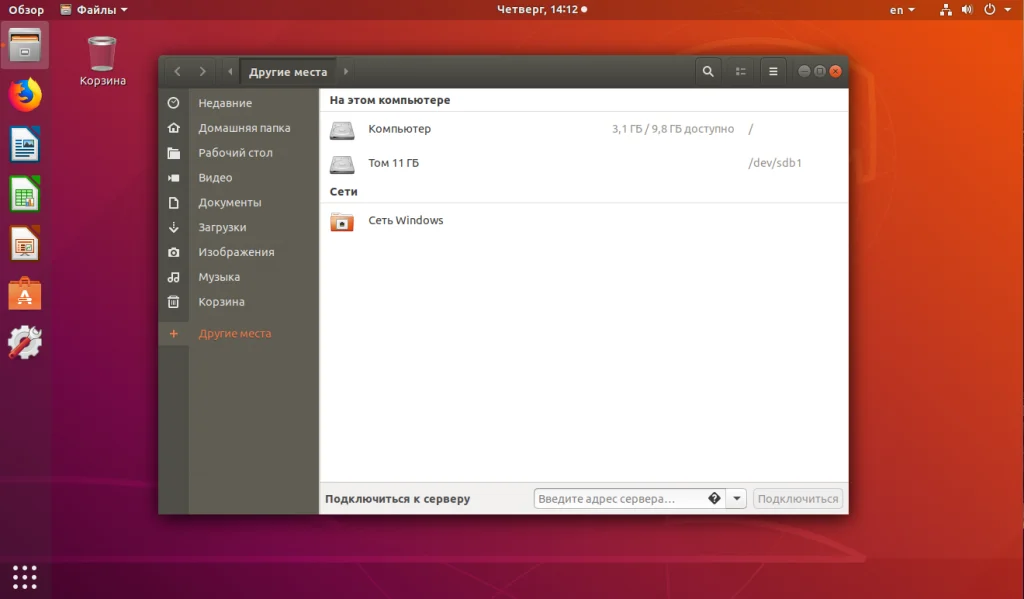The height and width of the screenshot is (599, 1024).
Task: Click the free space text for Computer
Action: pos(673,129)
